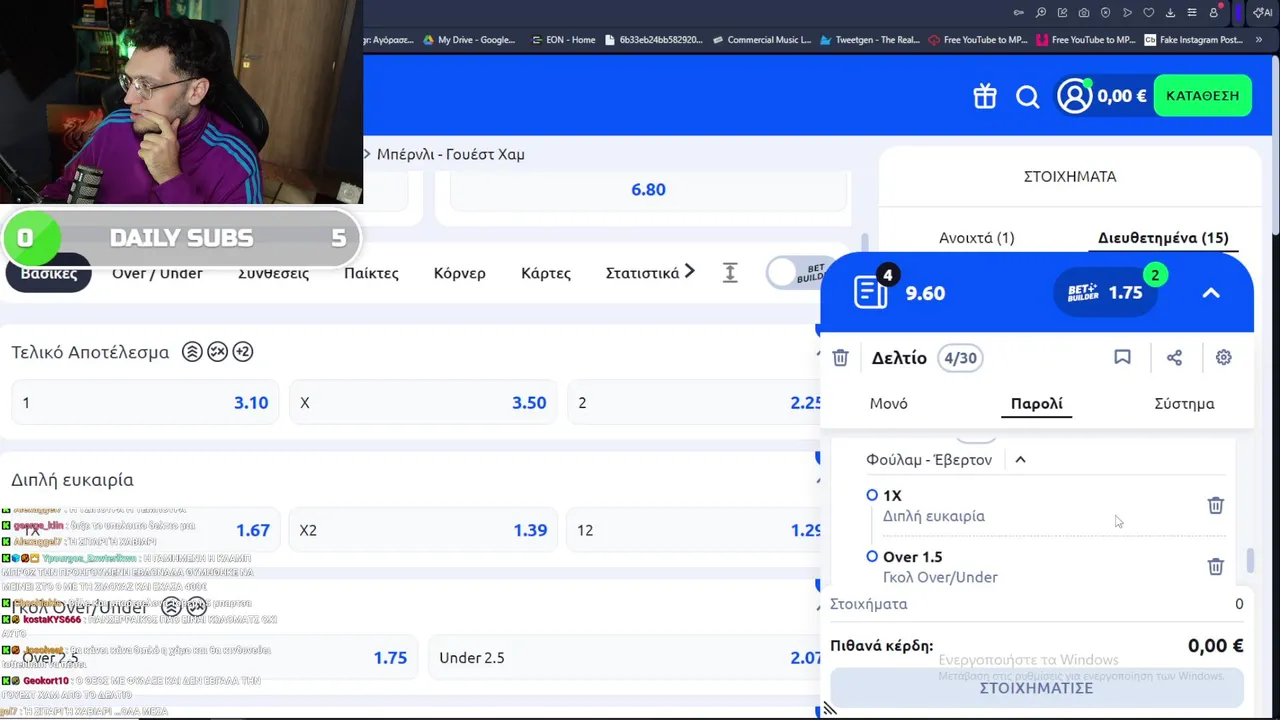
Task: Open Fake Instagram Post bookmark
Action: [x=1194, y=40]
